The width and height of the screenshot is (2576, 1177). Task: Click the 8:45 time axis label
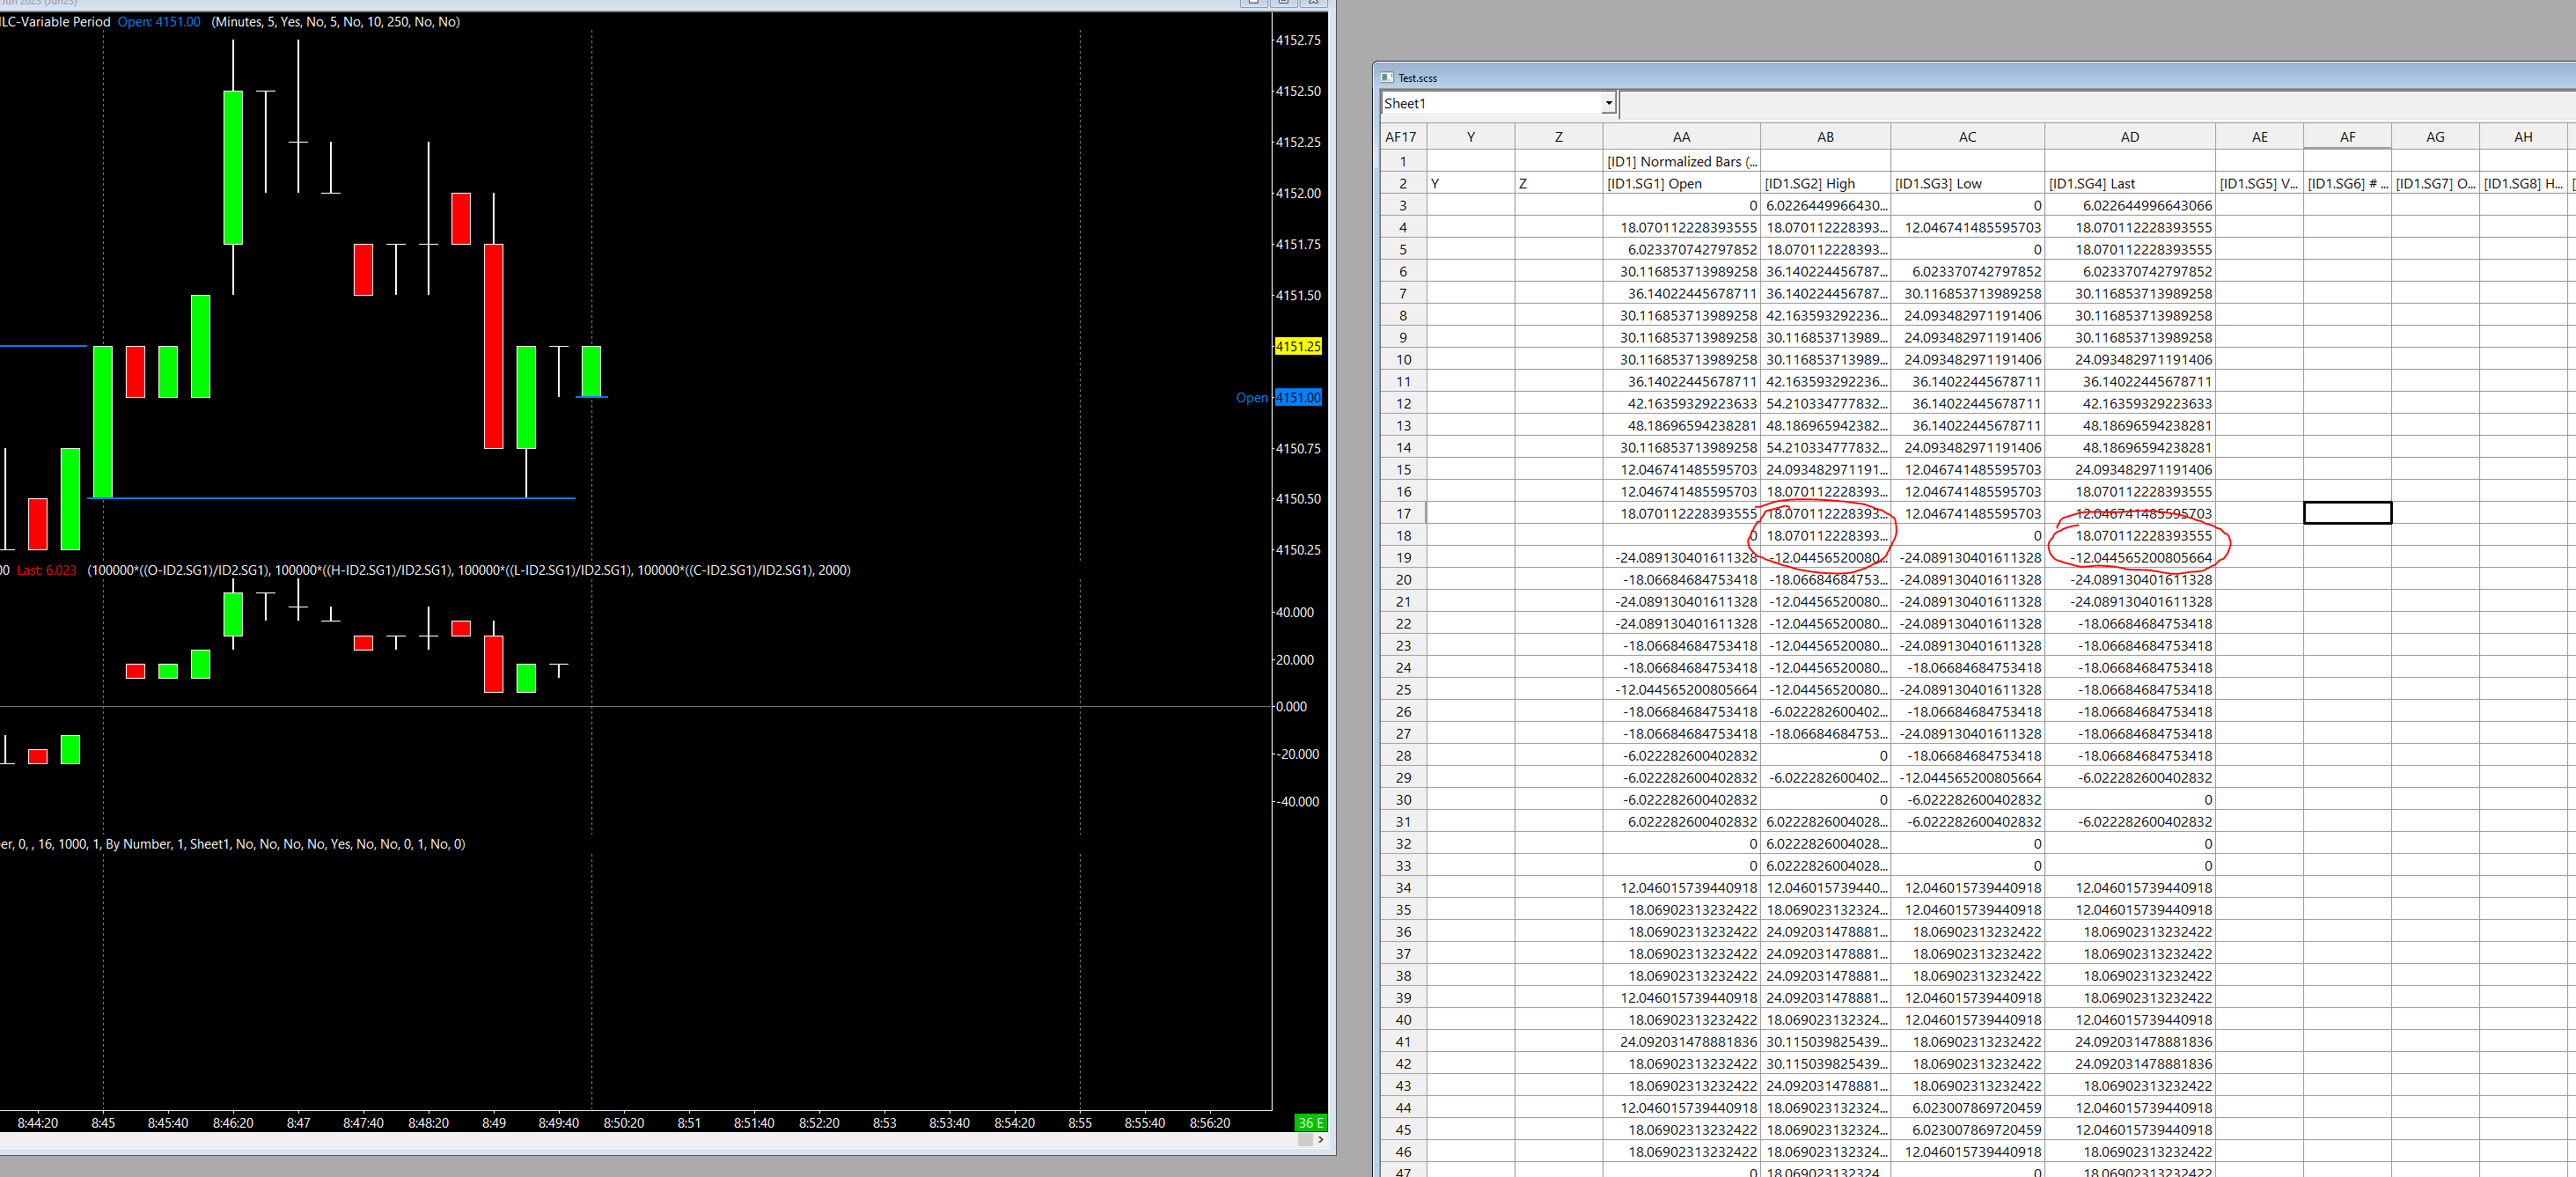coord(103,1123)
